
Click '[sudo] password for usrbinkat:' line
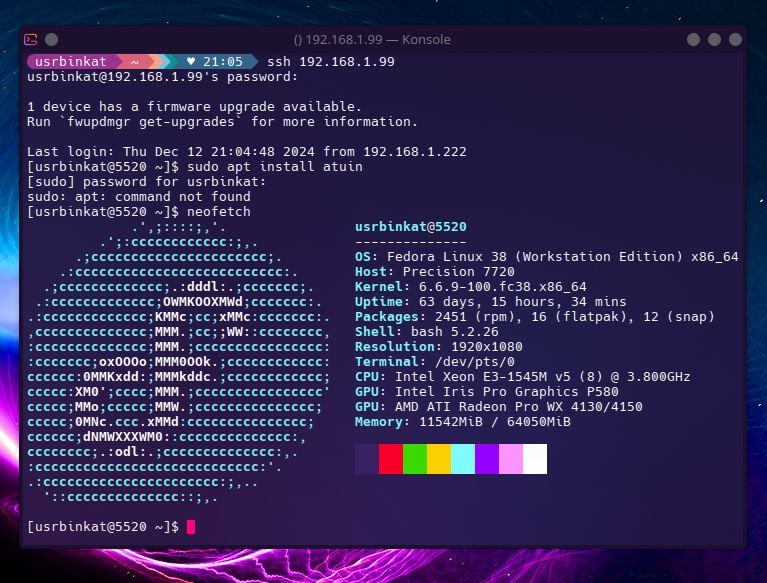coord(147,182)
